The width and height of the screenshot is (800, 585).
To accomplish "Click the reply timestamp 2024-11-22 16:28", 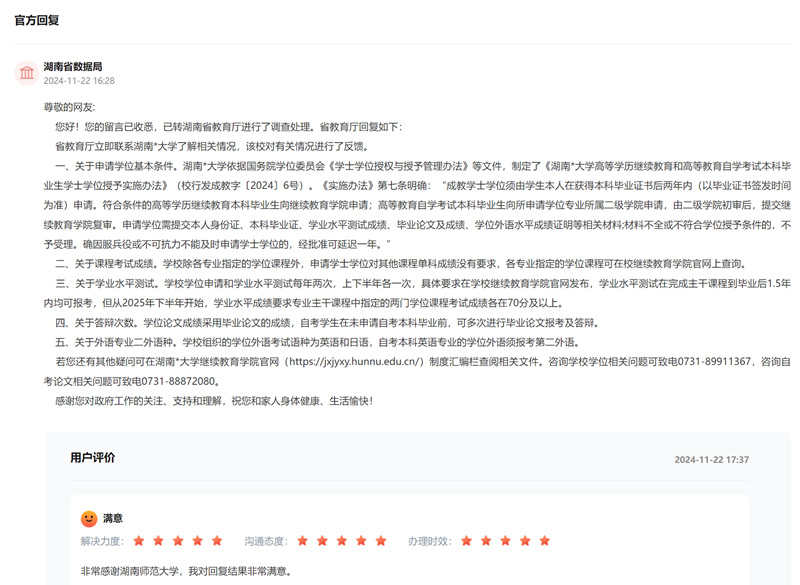I will coord(78,81).
